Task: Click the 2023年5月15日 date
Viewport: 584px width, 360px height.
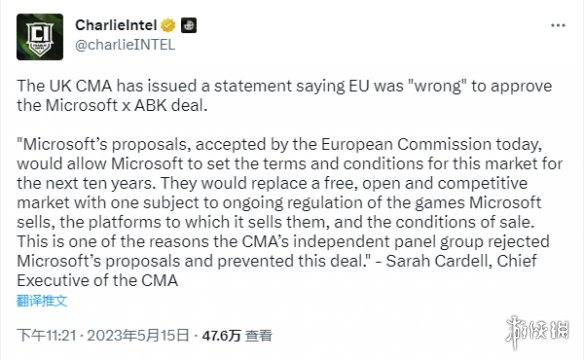Action: (x=138, y=335)
